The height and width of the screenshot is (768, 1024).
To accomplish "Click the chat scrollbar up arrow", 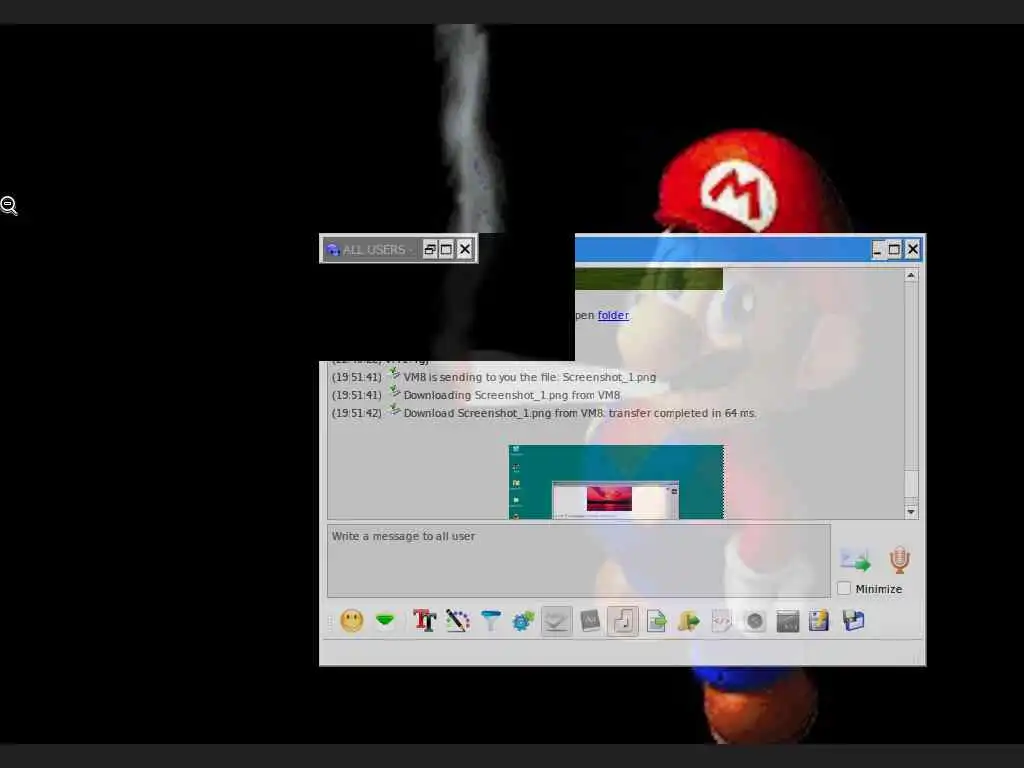I will (911, 276).
